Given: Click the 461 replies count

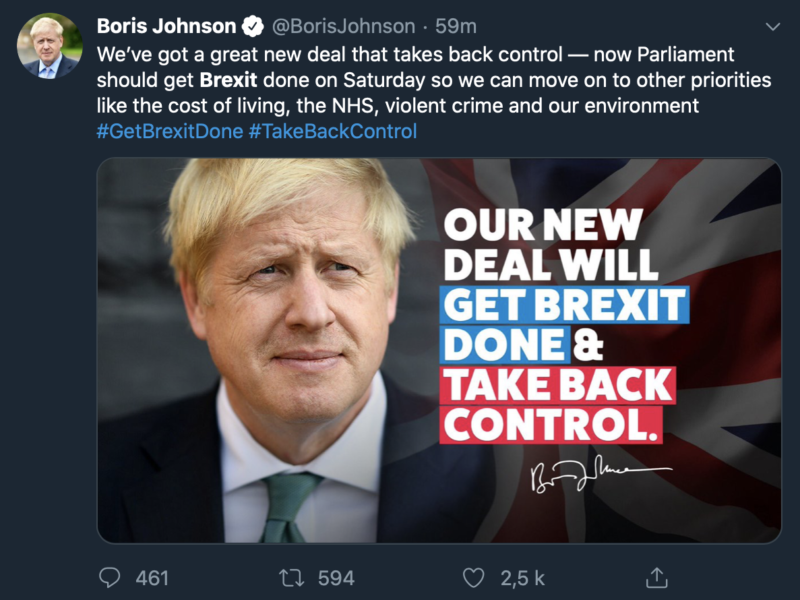Looking at the screenshot, I should pos(152,577).
